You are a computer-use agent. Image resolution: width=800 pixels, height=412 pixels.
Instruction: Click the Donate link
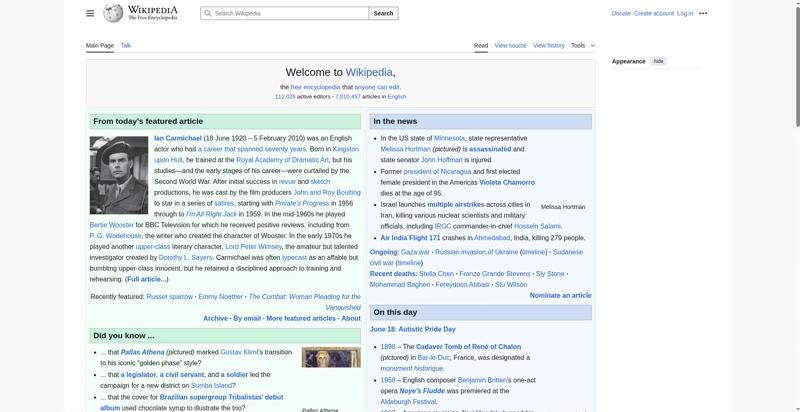[621, 13]
